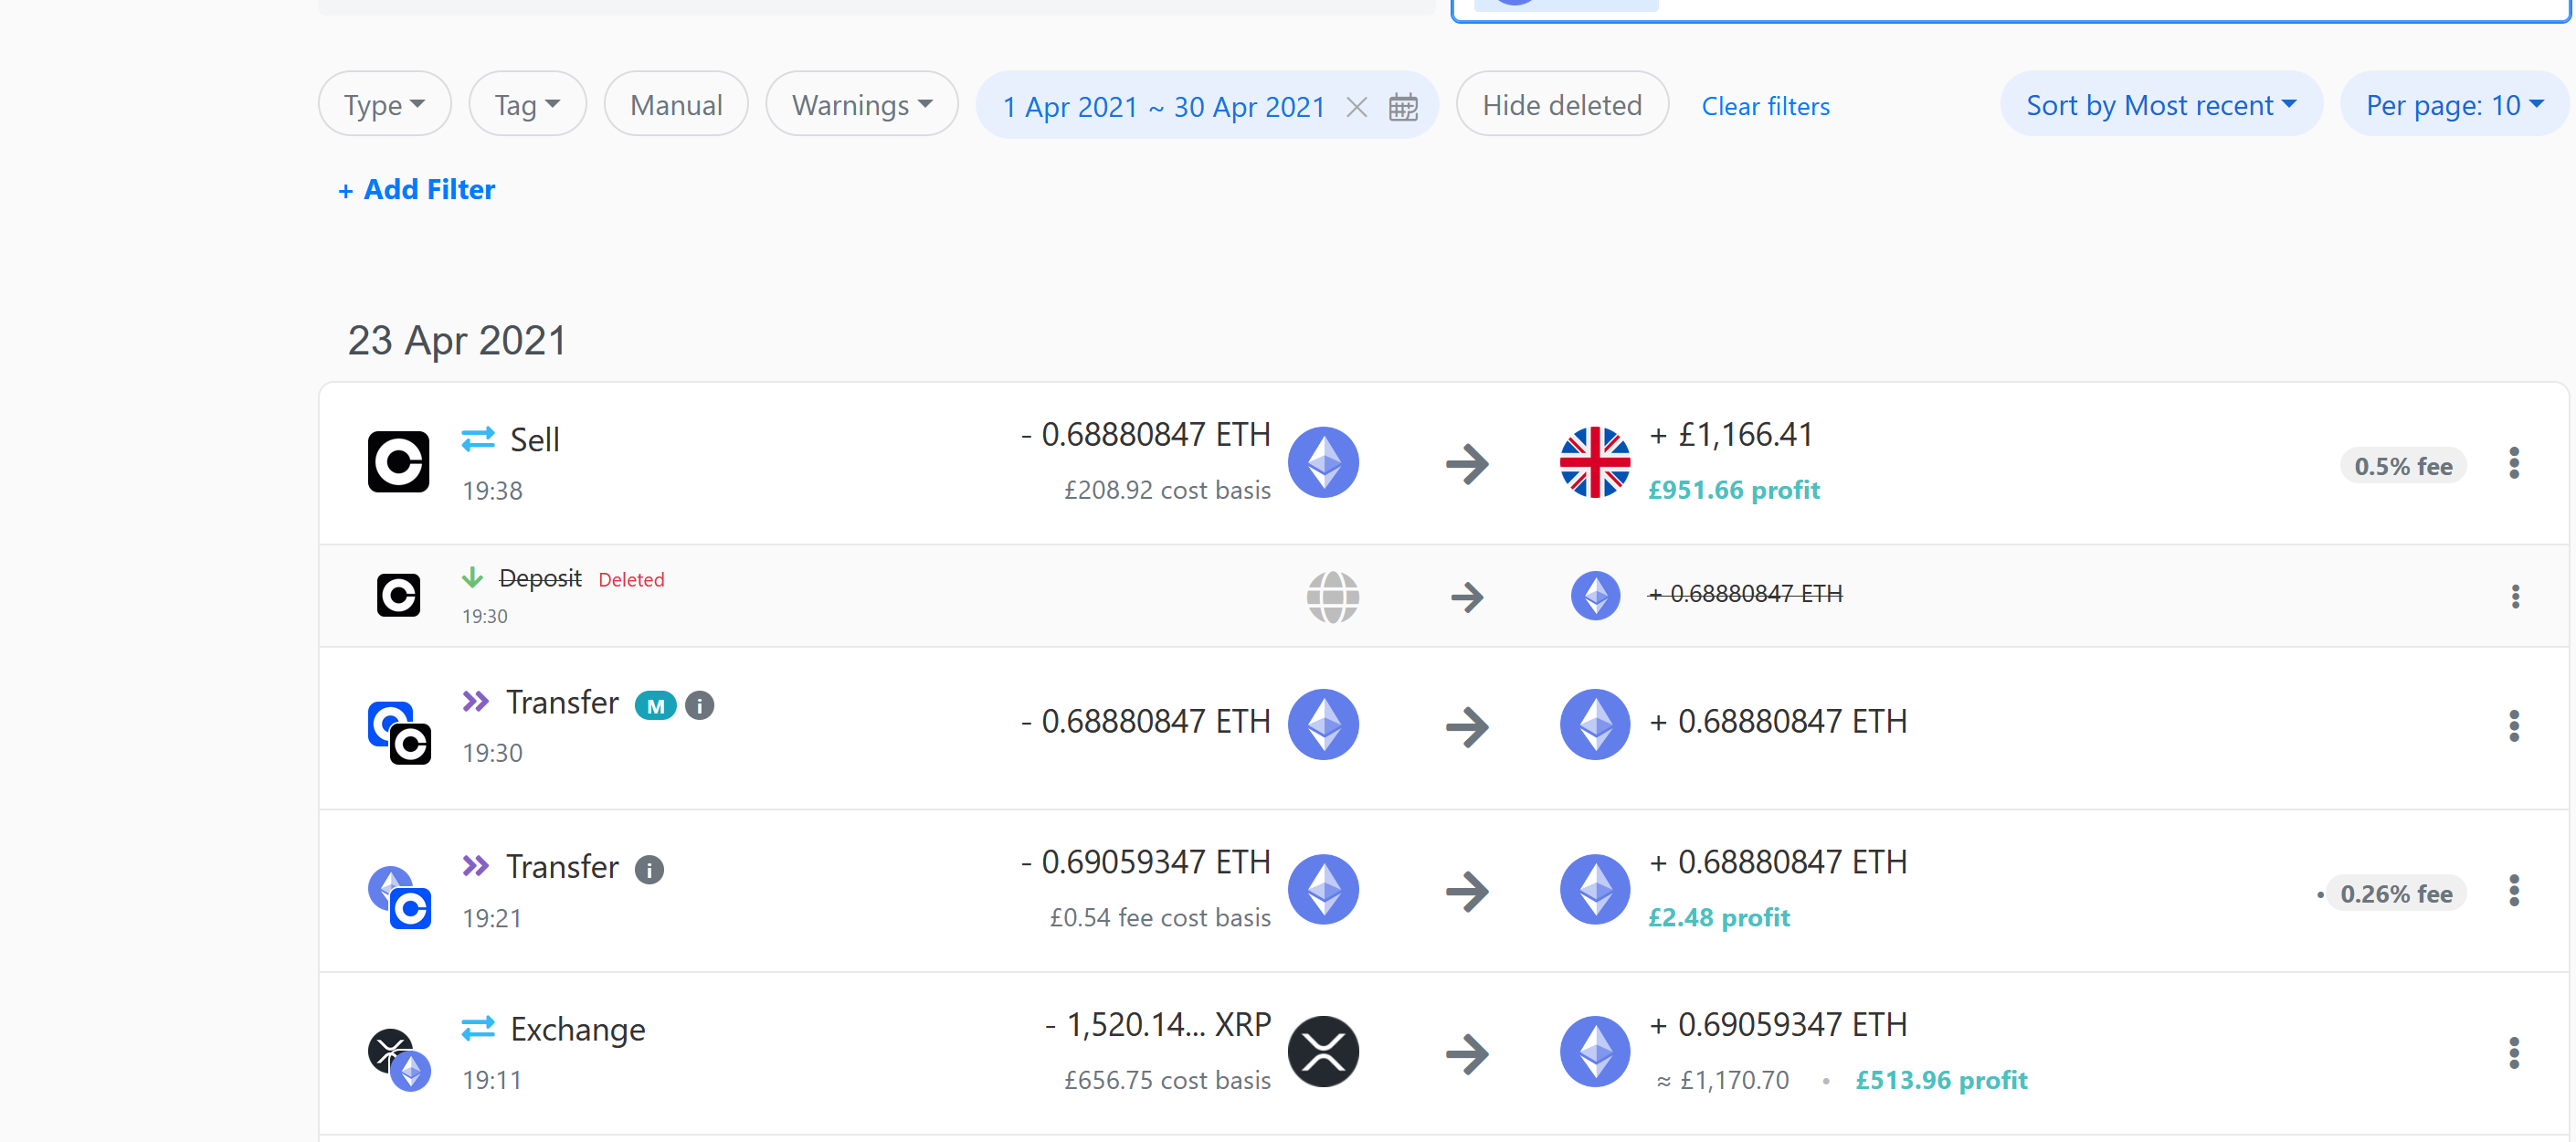Click XRP coin icon in Exchange row

pos(1322,1051)
